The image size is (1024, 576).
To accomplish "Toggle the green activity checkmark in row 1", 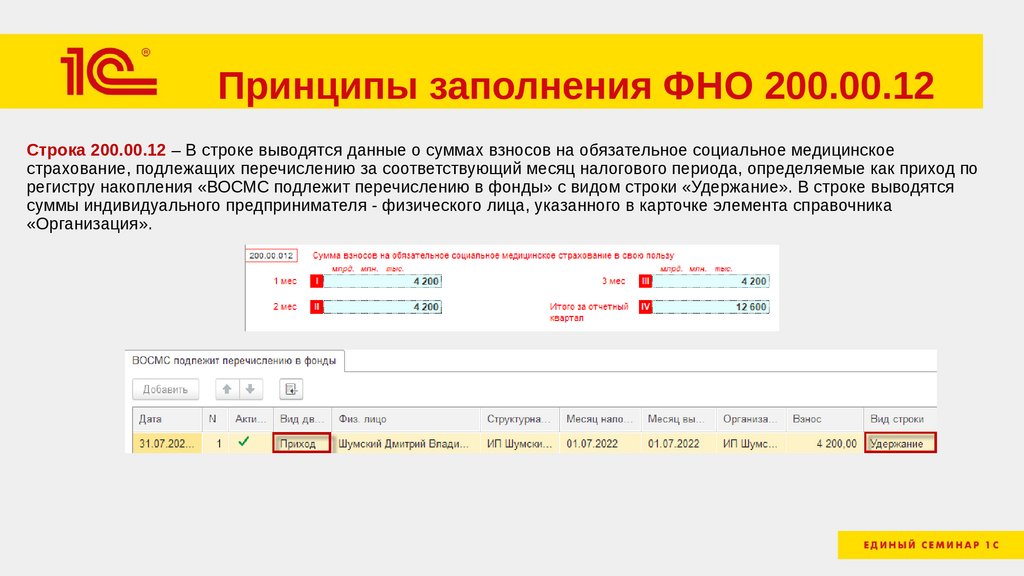I will click(243, 442).
